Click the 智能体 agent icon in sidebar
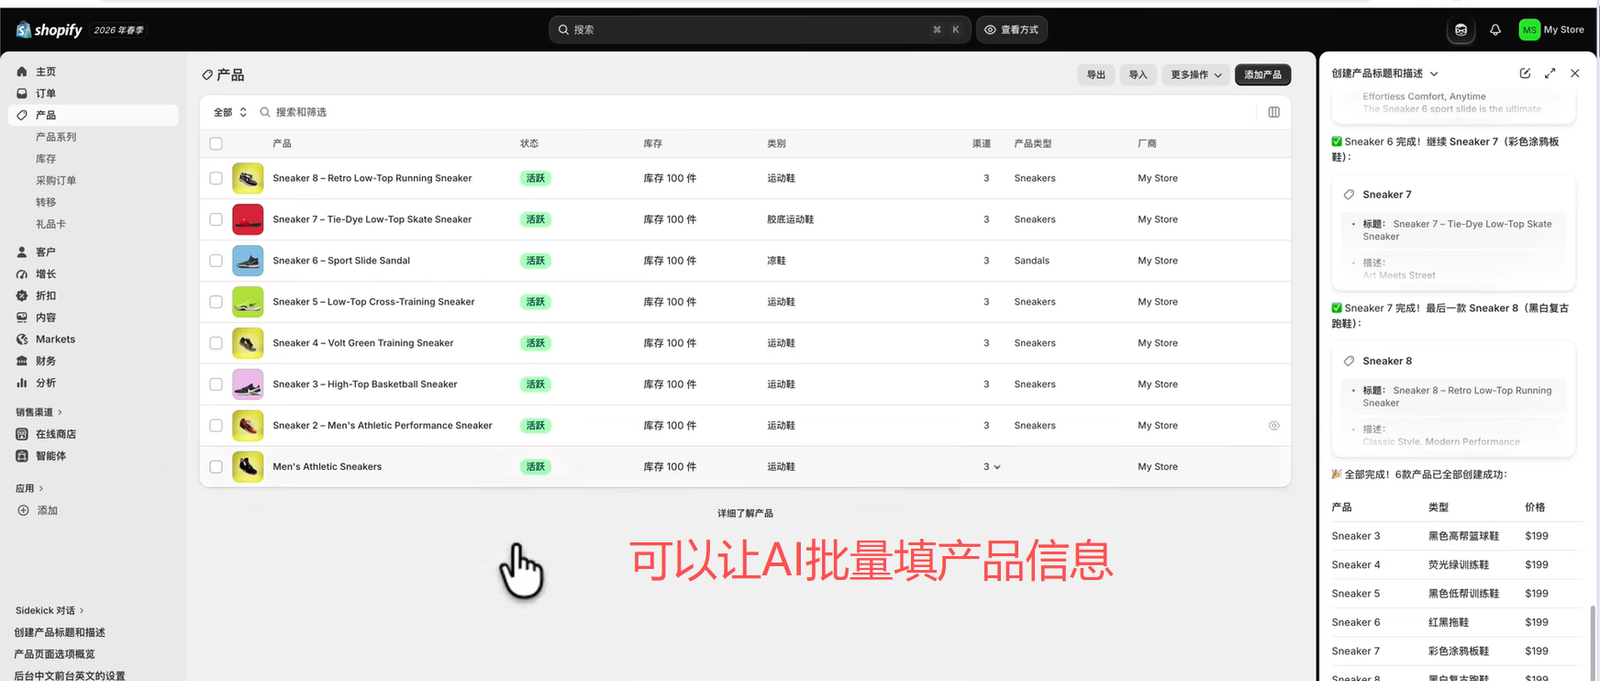 [x=22, y=456]
